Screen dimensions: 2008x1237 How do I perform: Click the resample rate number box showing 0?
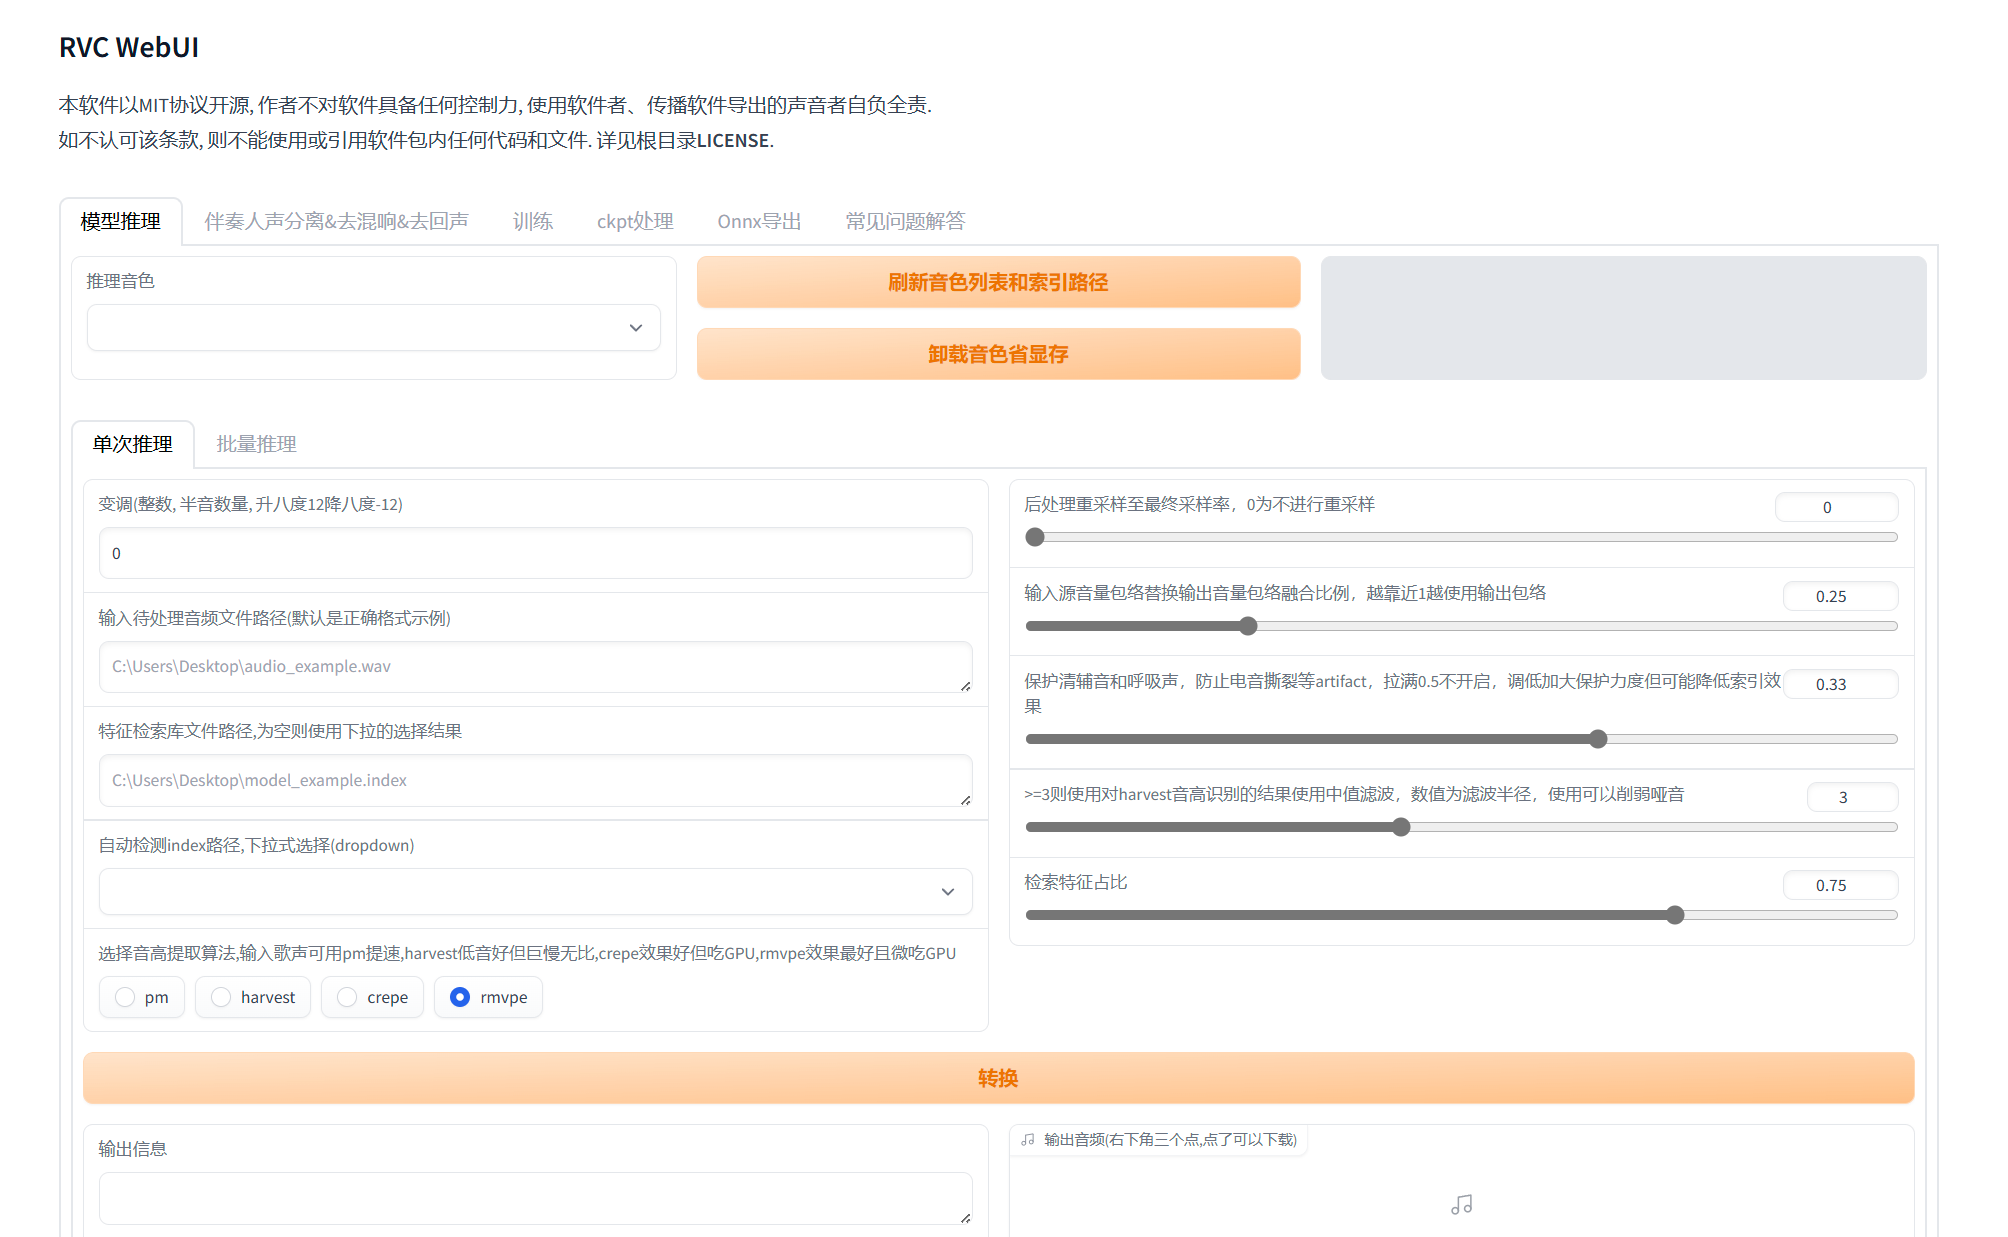point(1836,507)
